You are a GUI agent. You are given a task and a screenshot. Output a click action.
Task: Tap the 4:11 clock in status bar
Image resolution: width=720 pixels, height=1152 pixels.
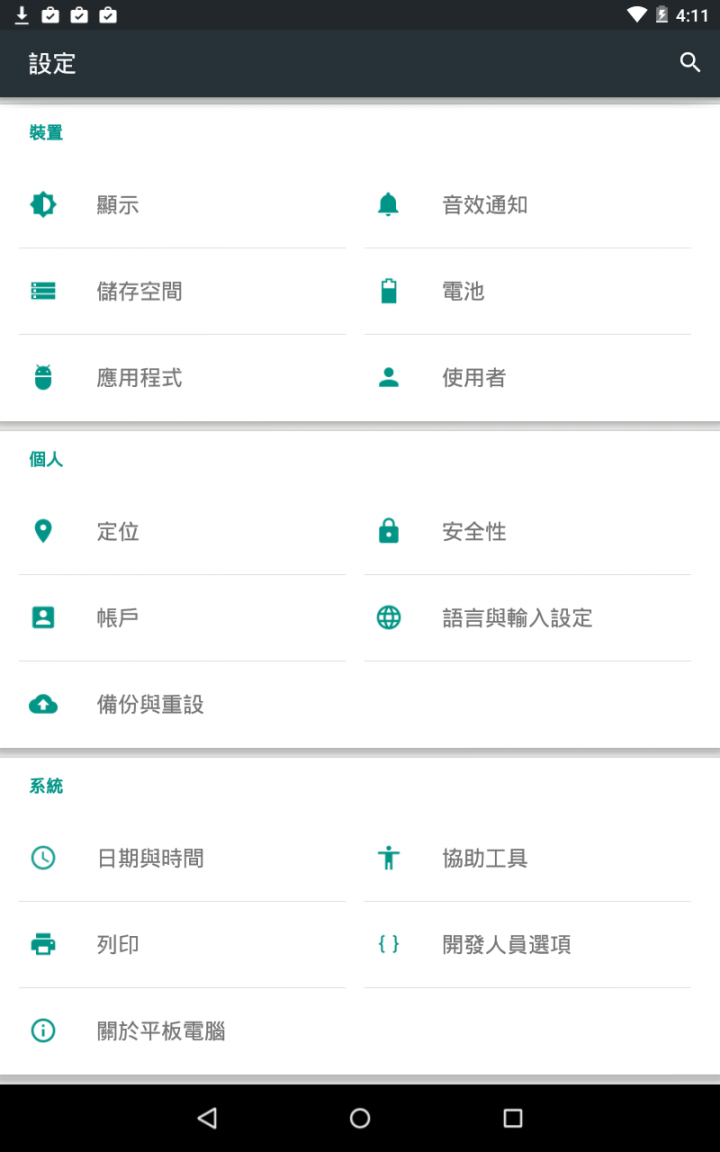[x=692, y=15]
